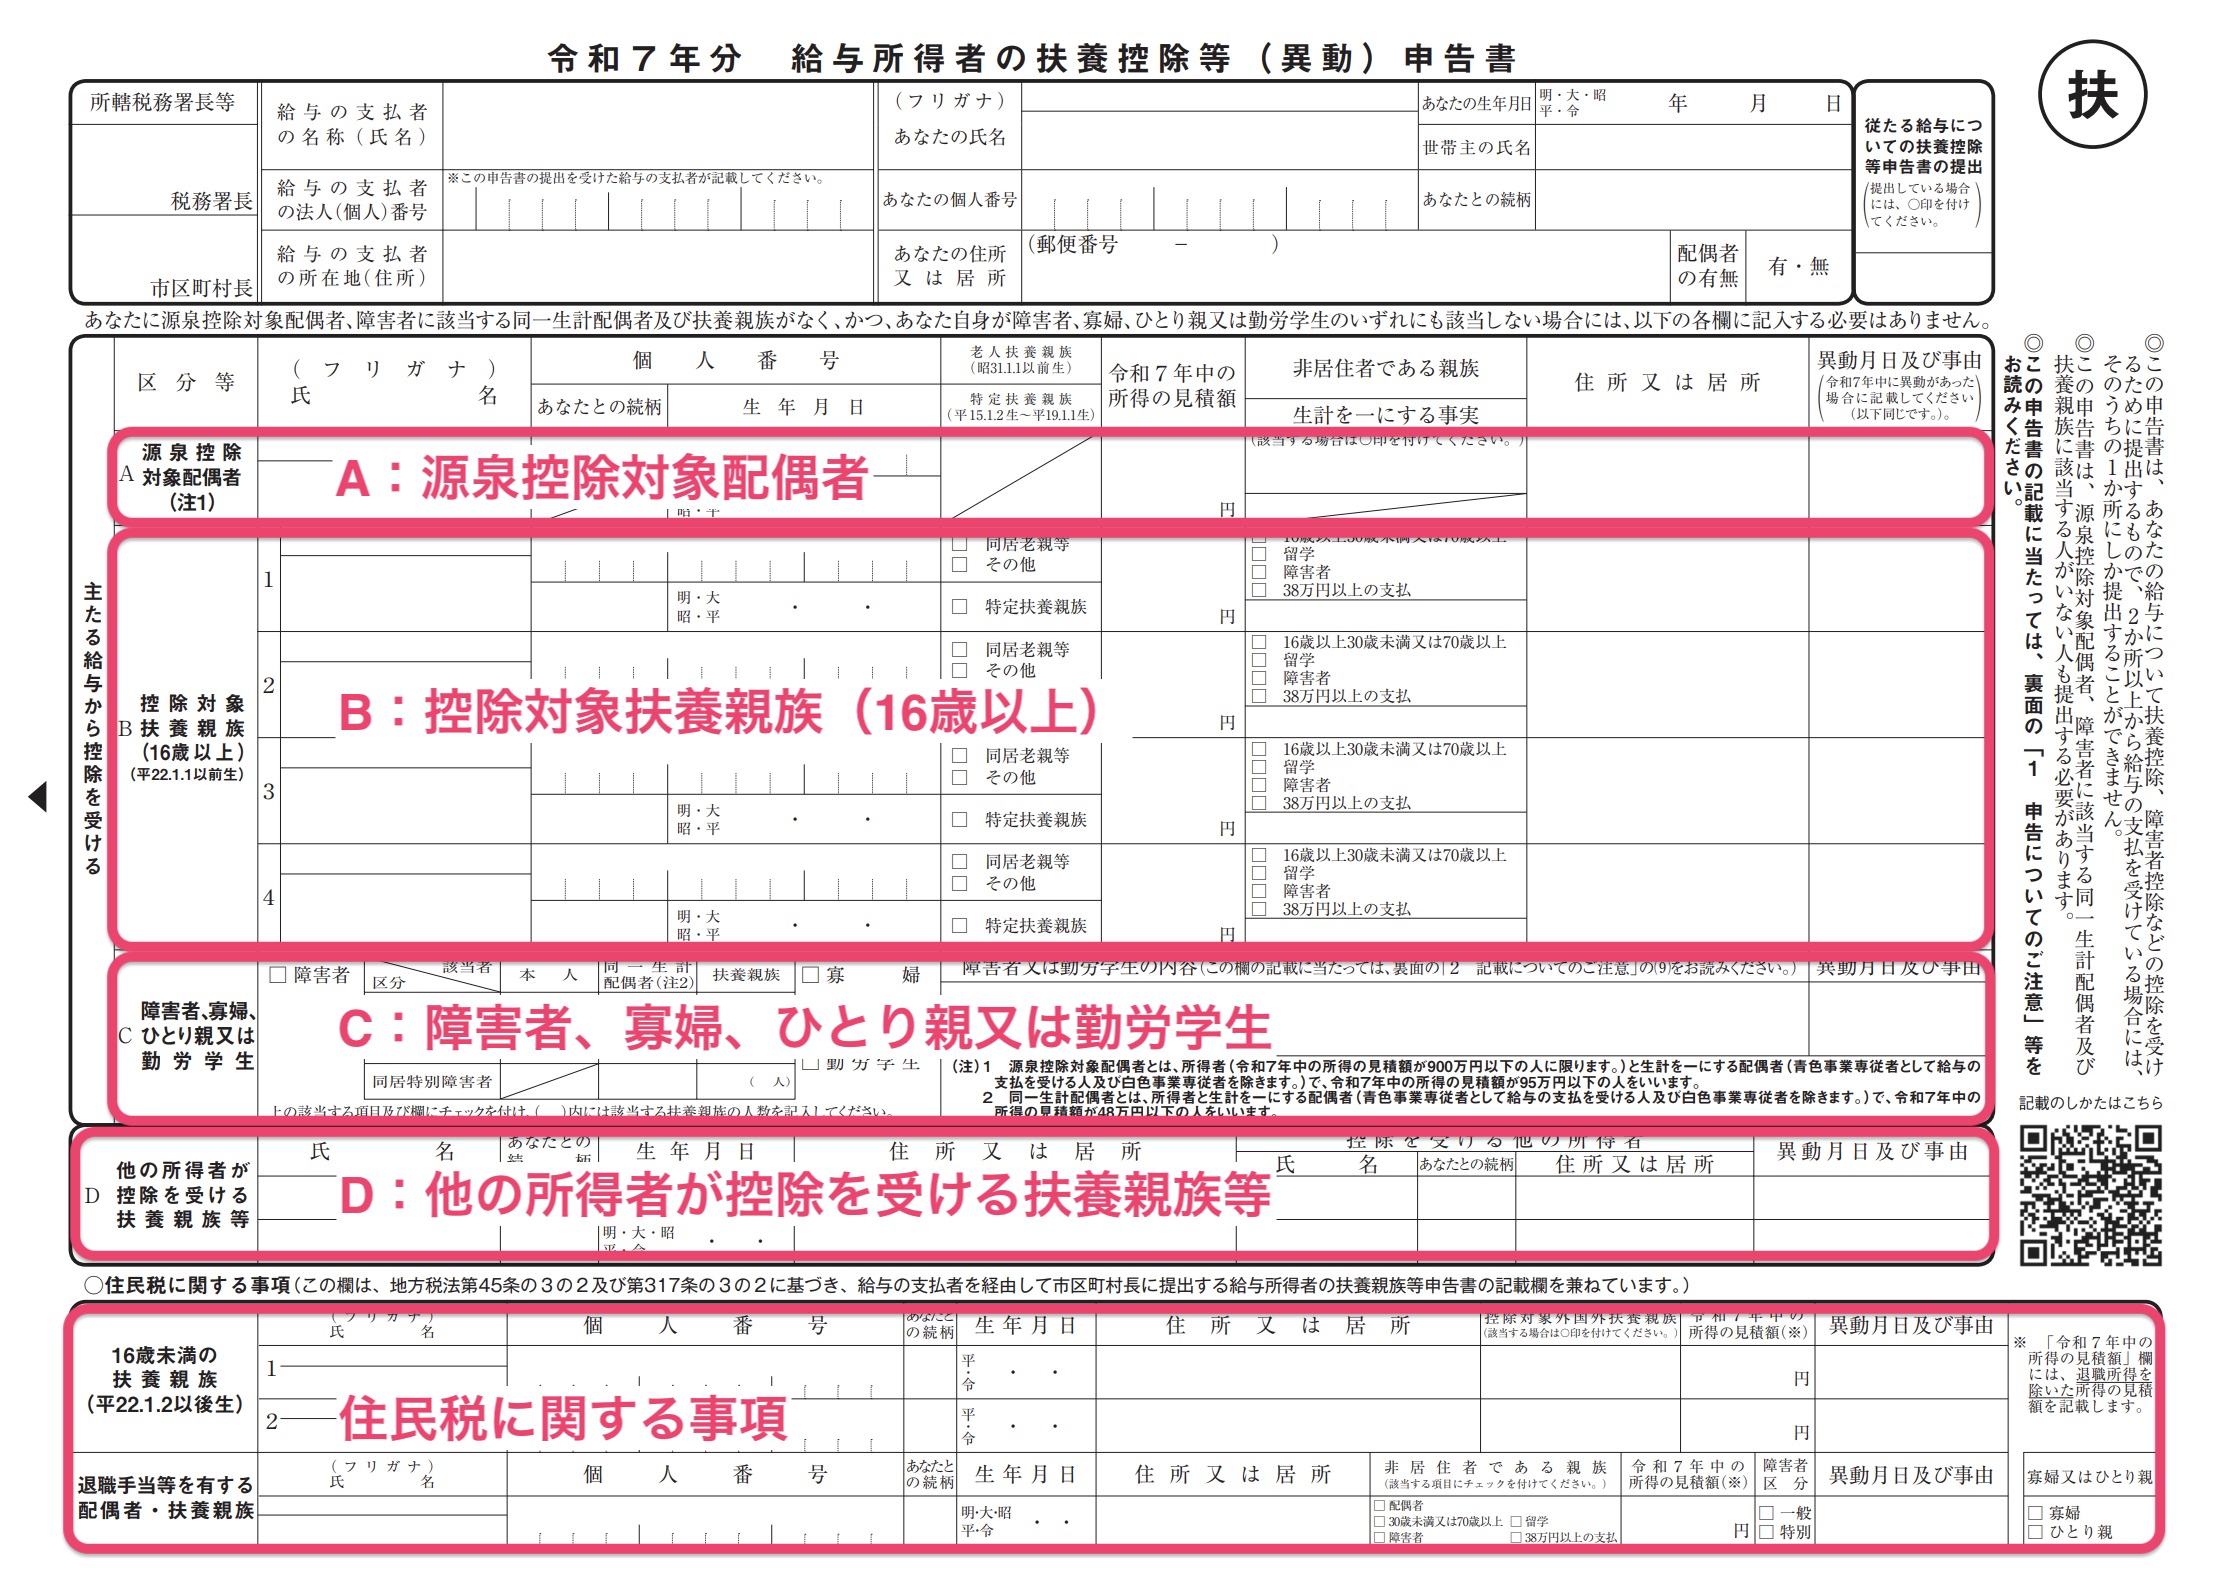Screen dimensions: 2234x1580
Task: Select the 有・無 option for 配偶者の有無
Action: [x=1798, y=267]
